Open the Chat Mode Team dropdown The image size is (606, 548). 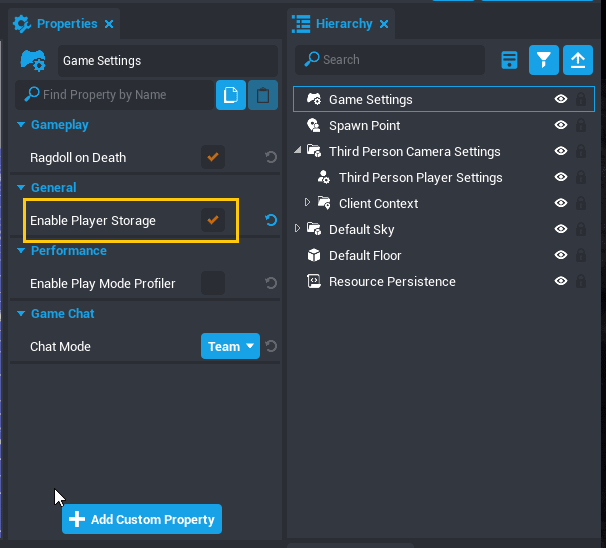click(x=230, y=346)
